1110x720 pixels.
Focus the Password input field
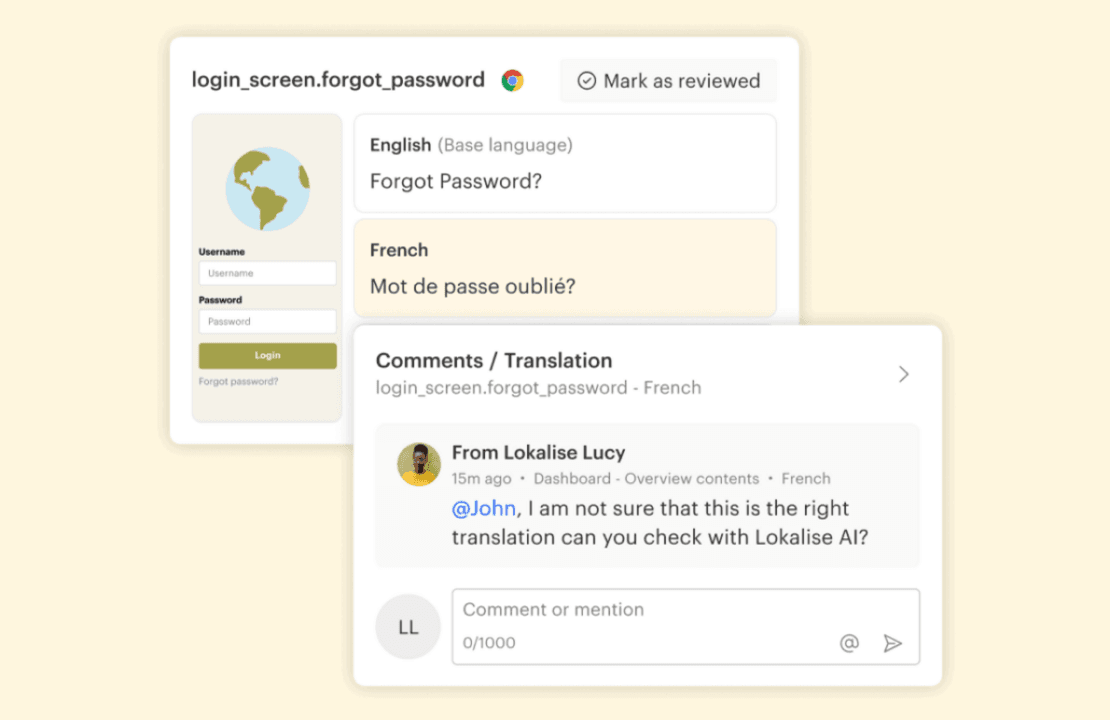[267, 321]
